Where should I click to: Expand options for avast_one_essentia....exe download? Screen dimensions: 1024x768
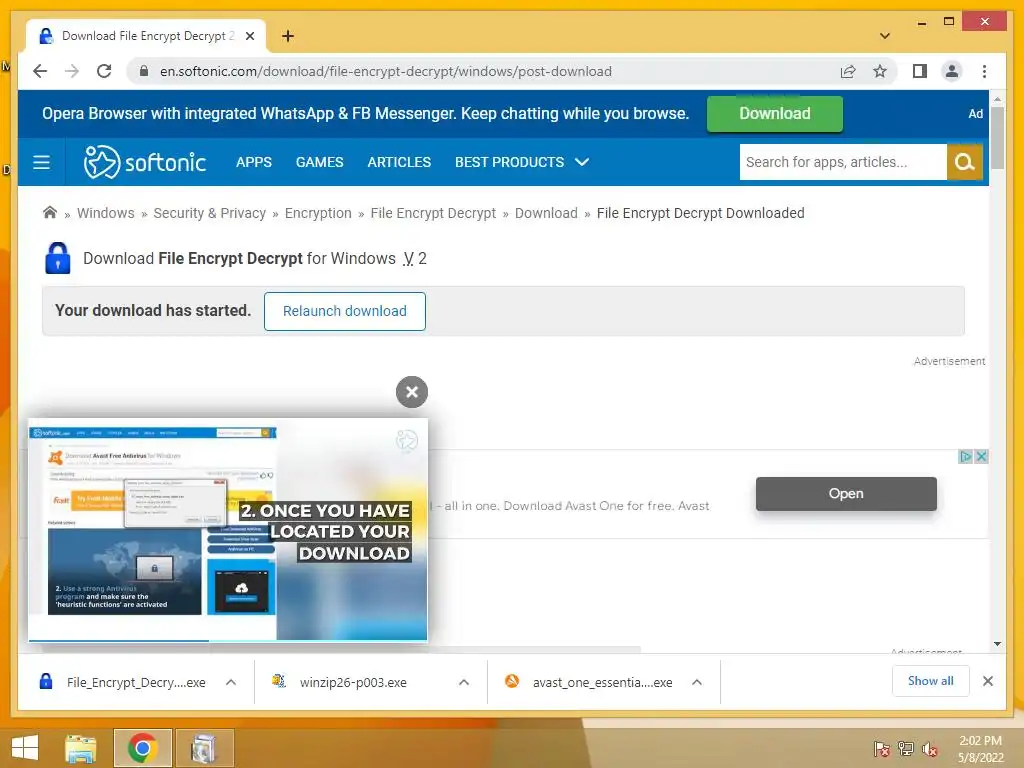[697, 682]
